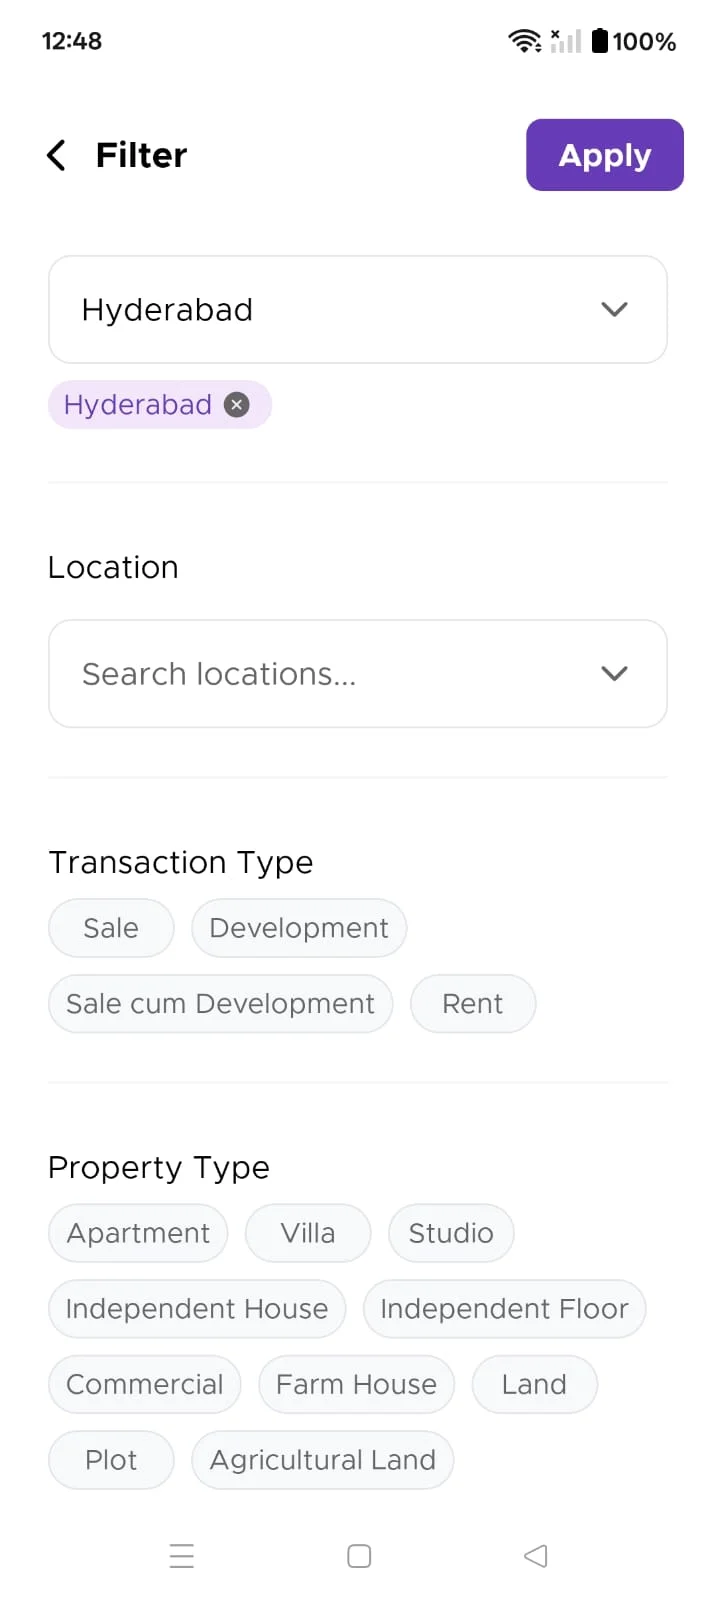Pick the Villa property type chip
716x1600 pixels.
[308, 1233]
